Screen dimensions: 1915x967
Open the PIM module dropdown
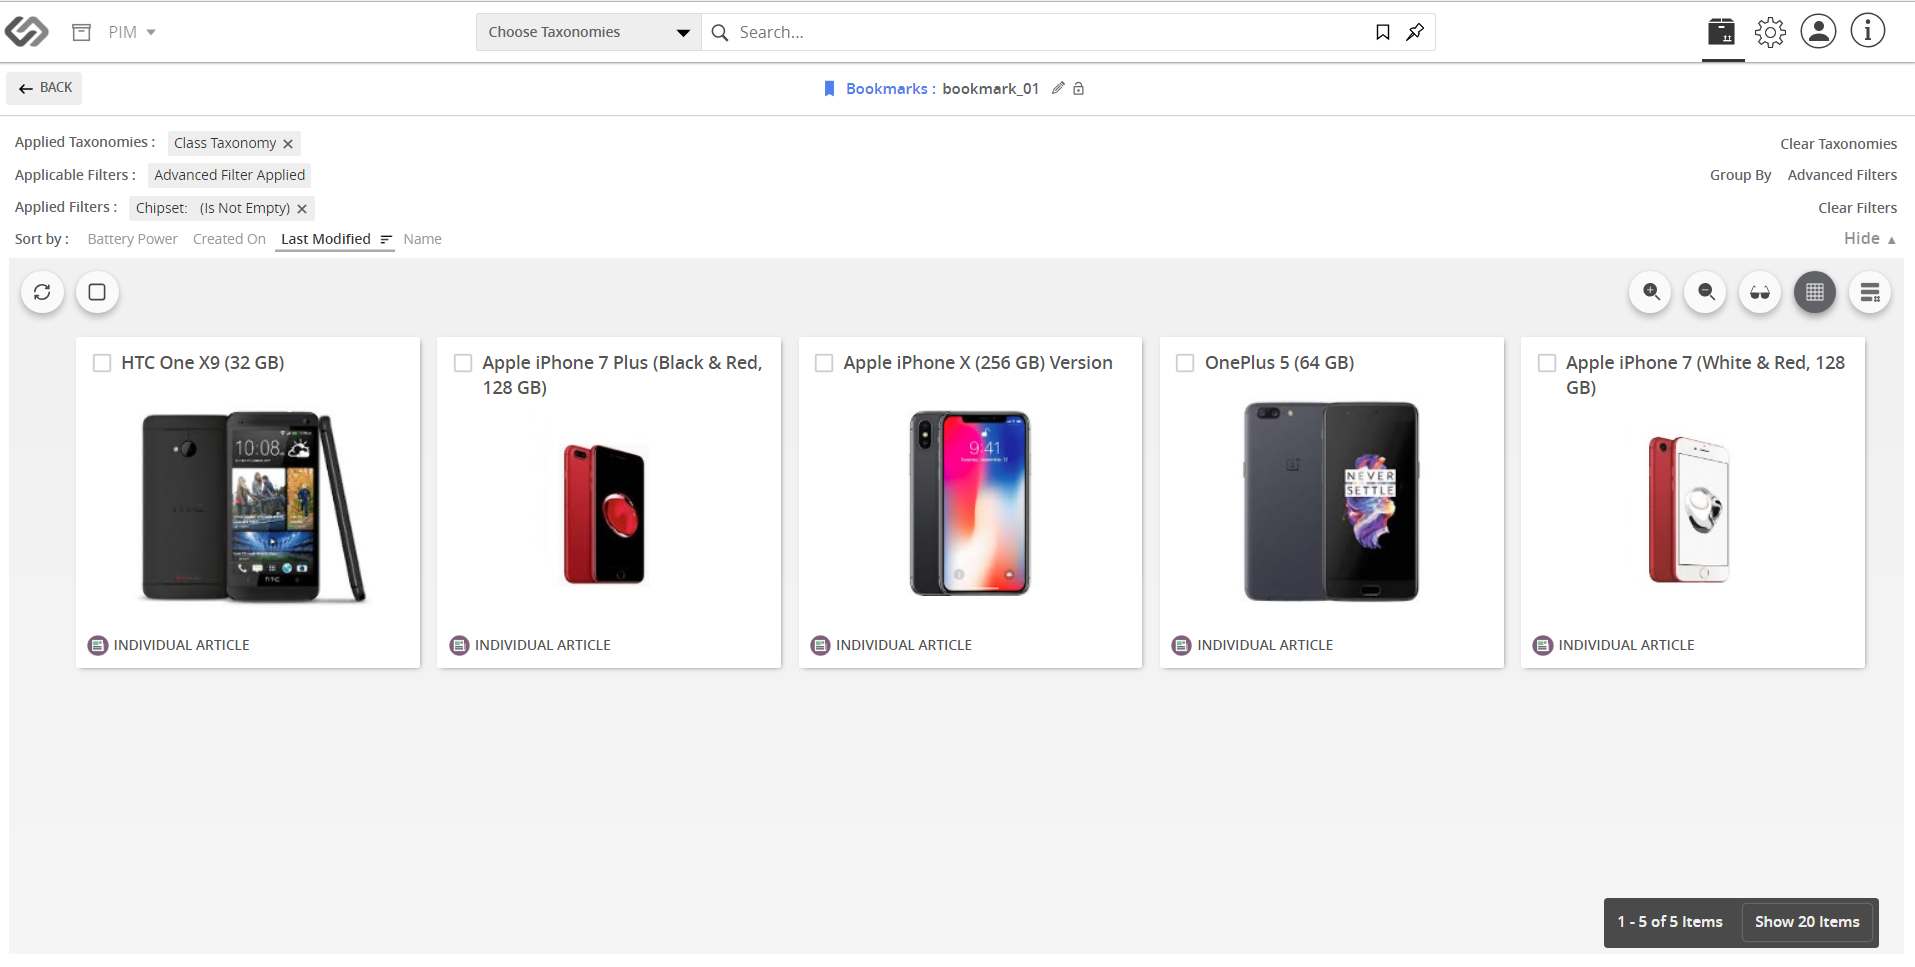coord(132,32)
